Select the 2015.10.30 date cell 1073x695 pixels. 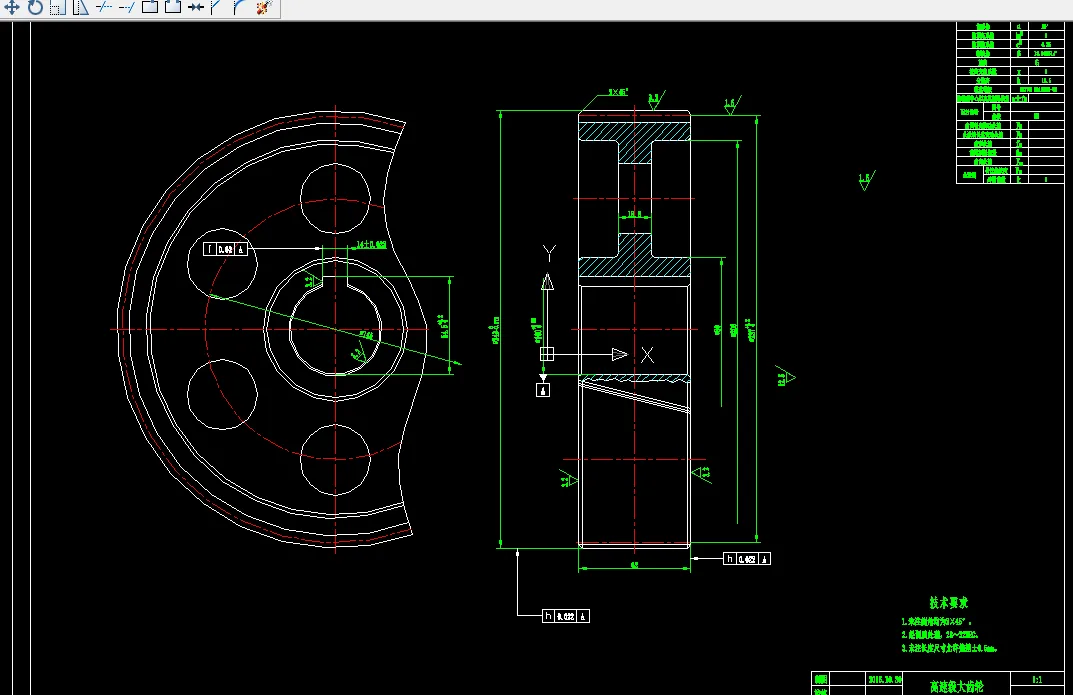885,679
